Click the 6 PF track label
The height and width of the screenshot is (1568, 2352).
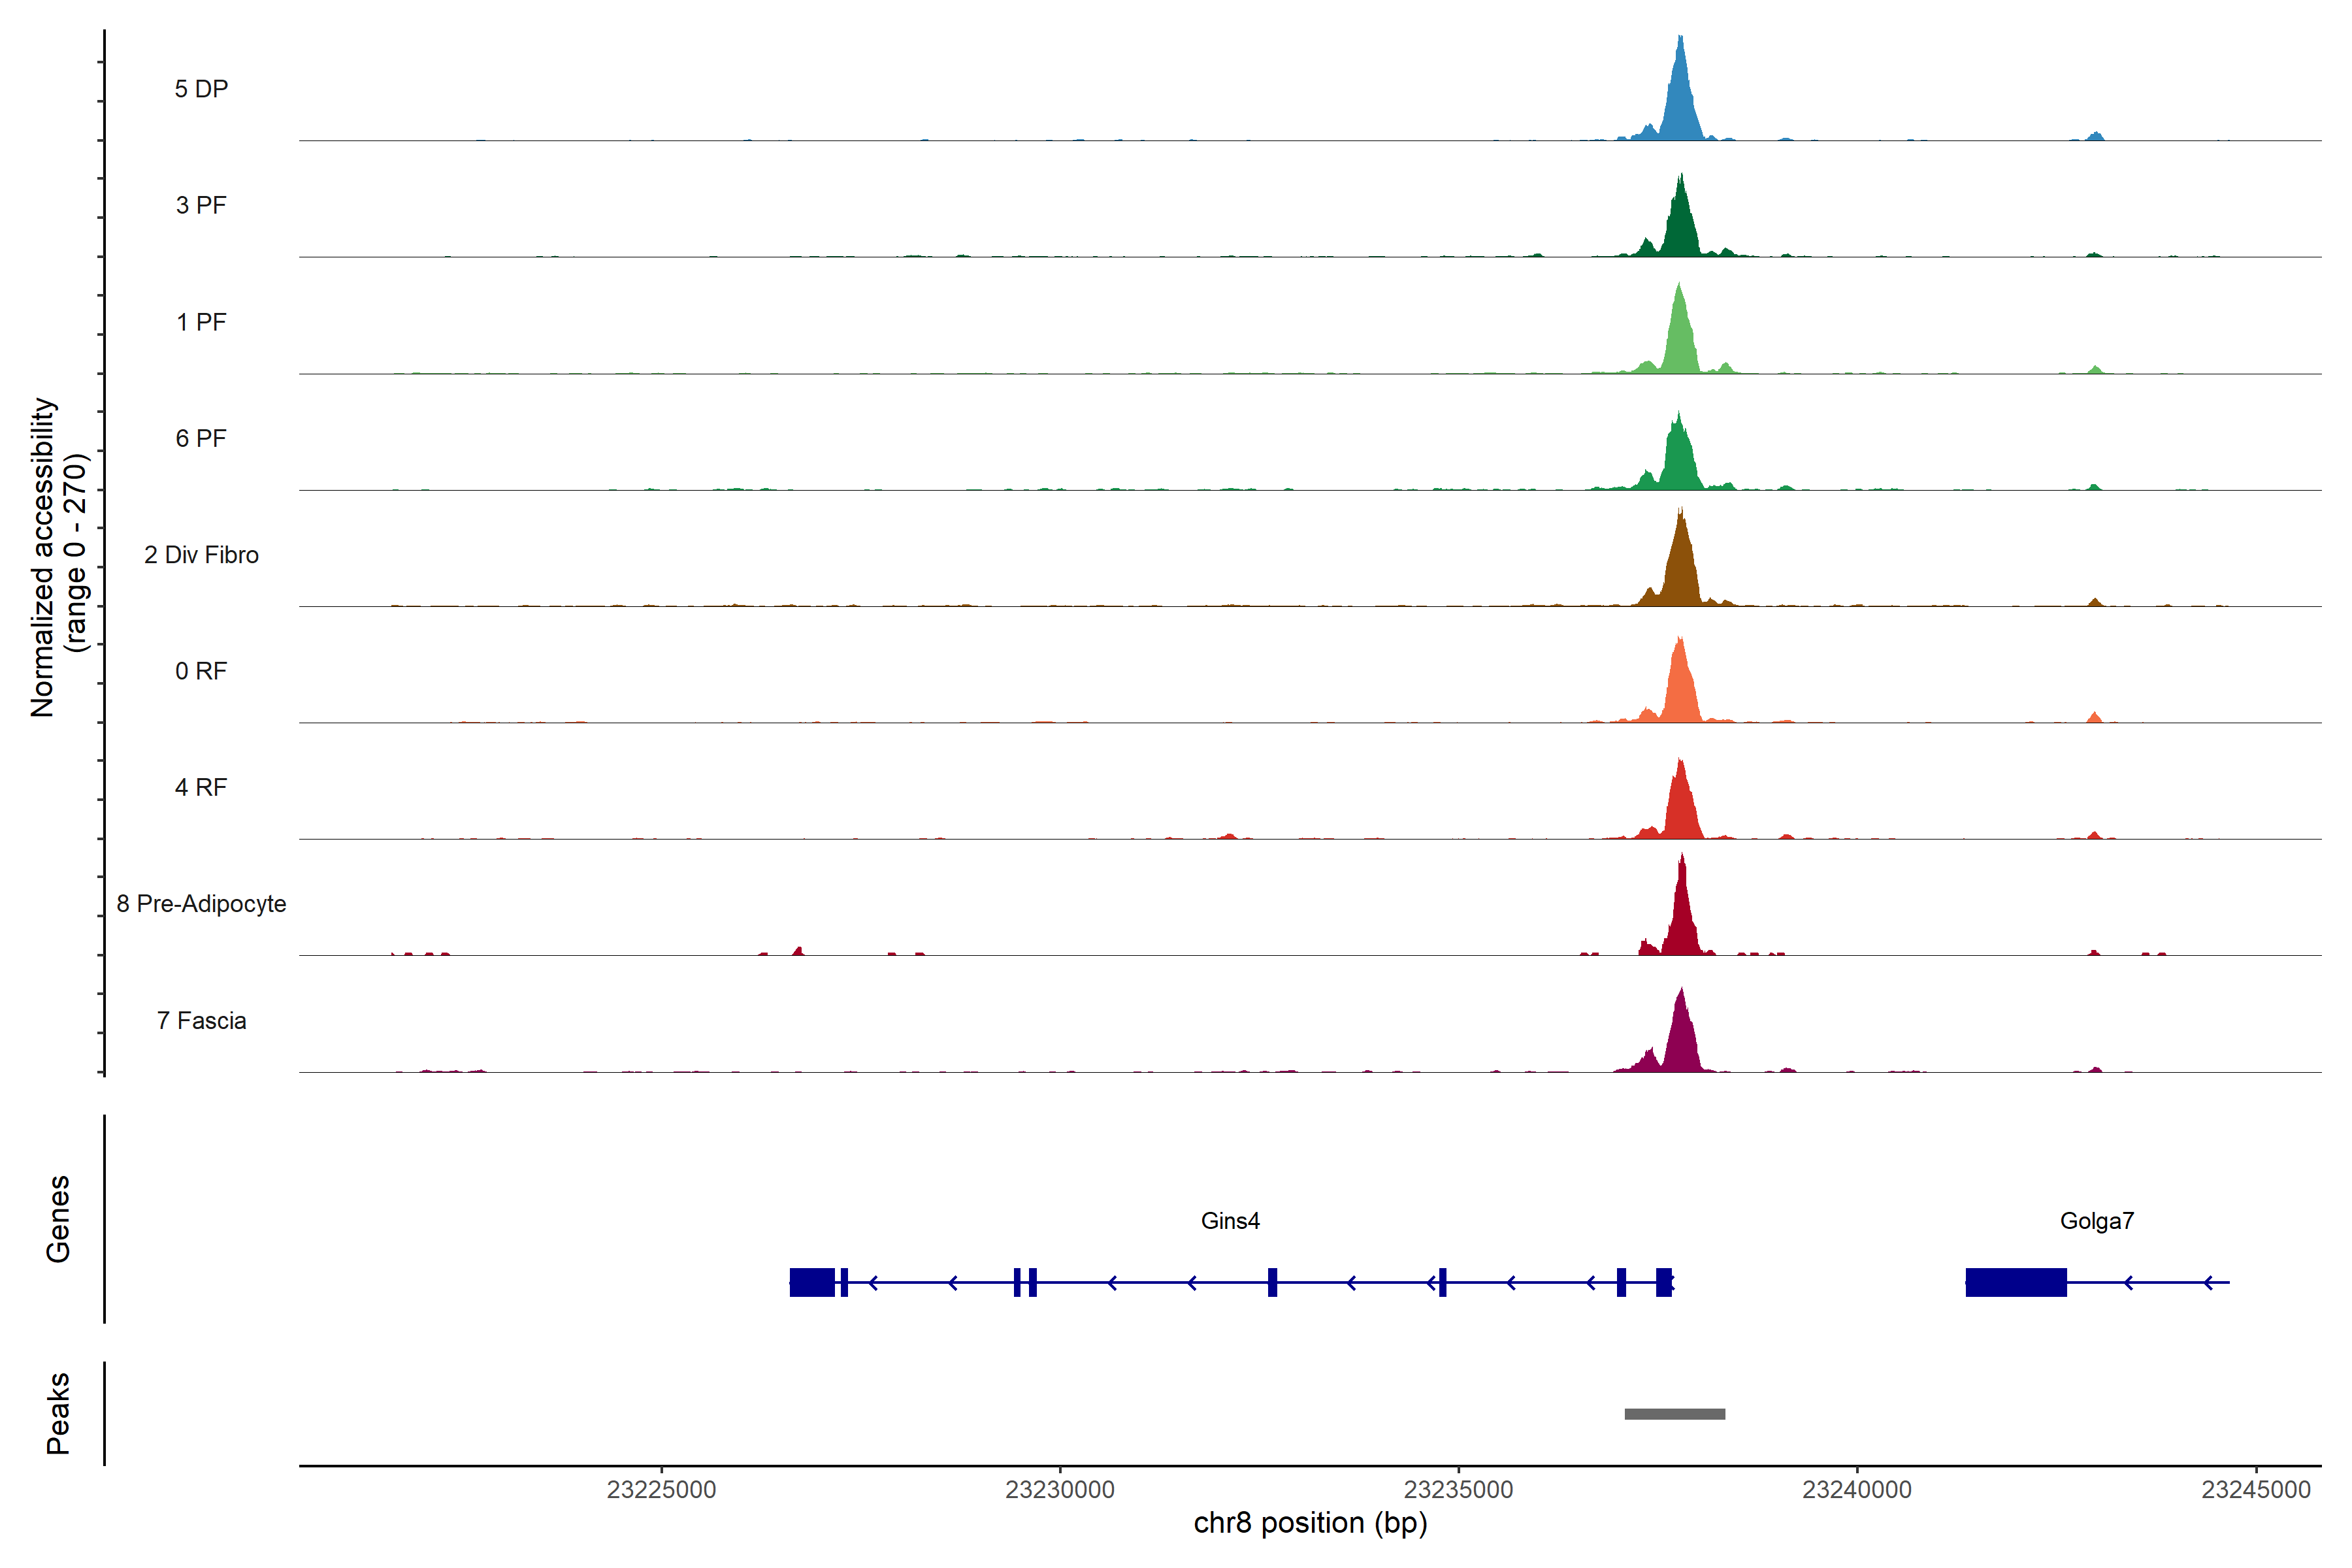click(x=201, y=438)
